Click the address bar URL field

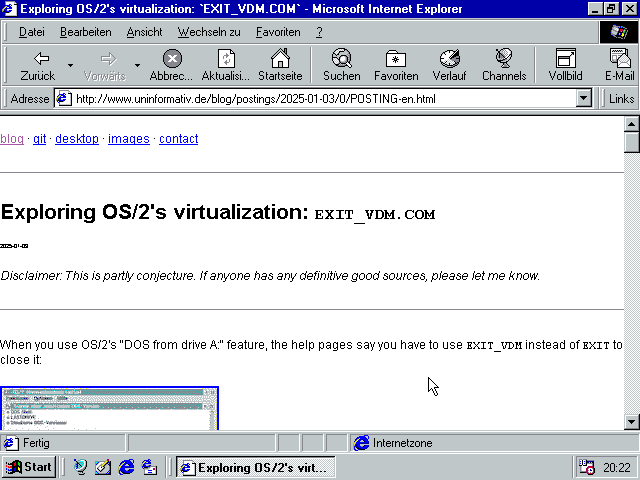point(324,99)
